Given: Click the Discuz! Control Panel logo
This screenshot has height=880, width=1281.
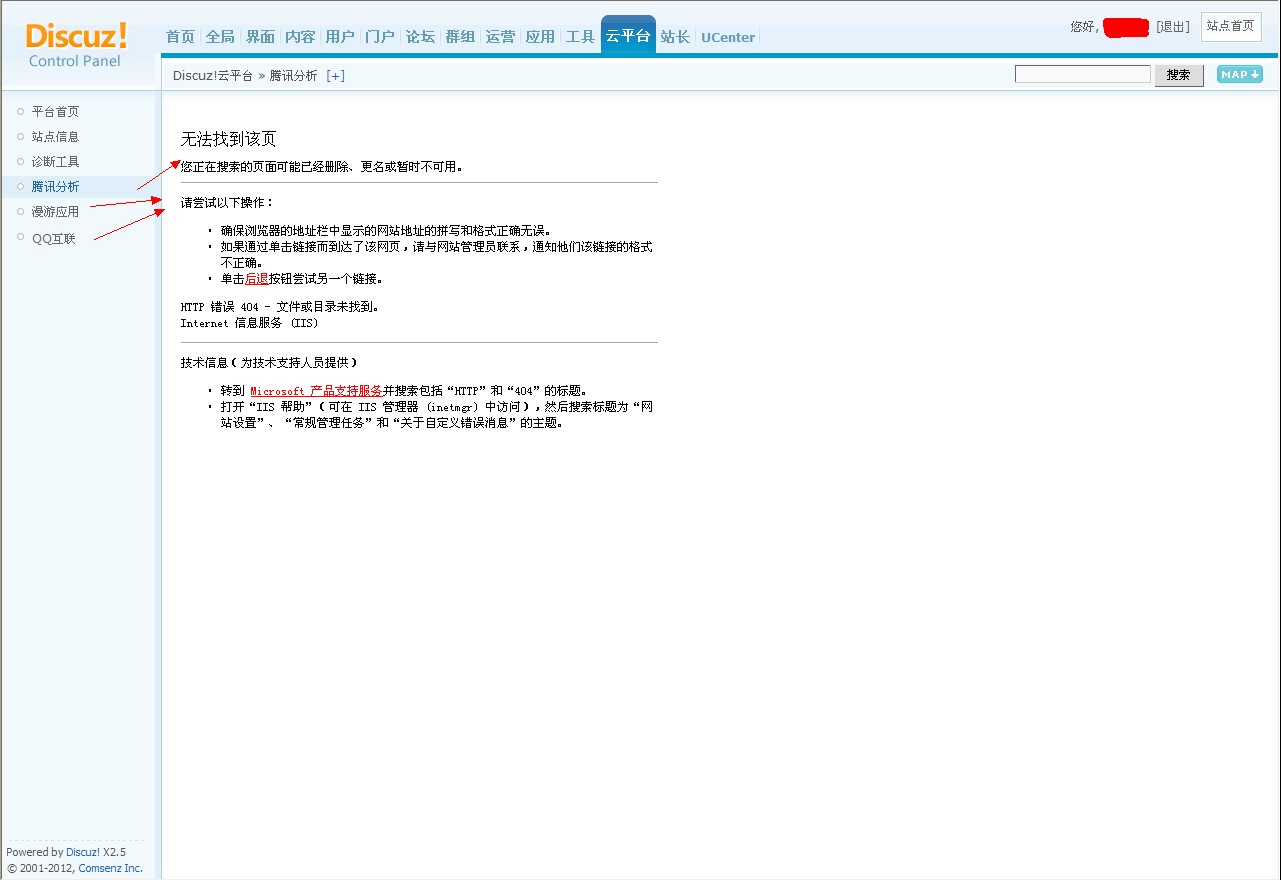Looking at the screenshot, I should (x=77, y=45).
